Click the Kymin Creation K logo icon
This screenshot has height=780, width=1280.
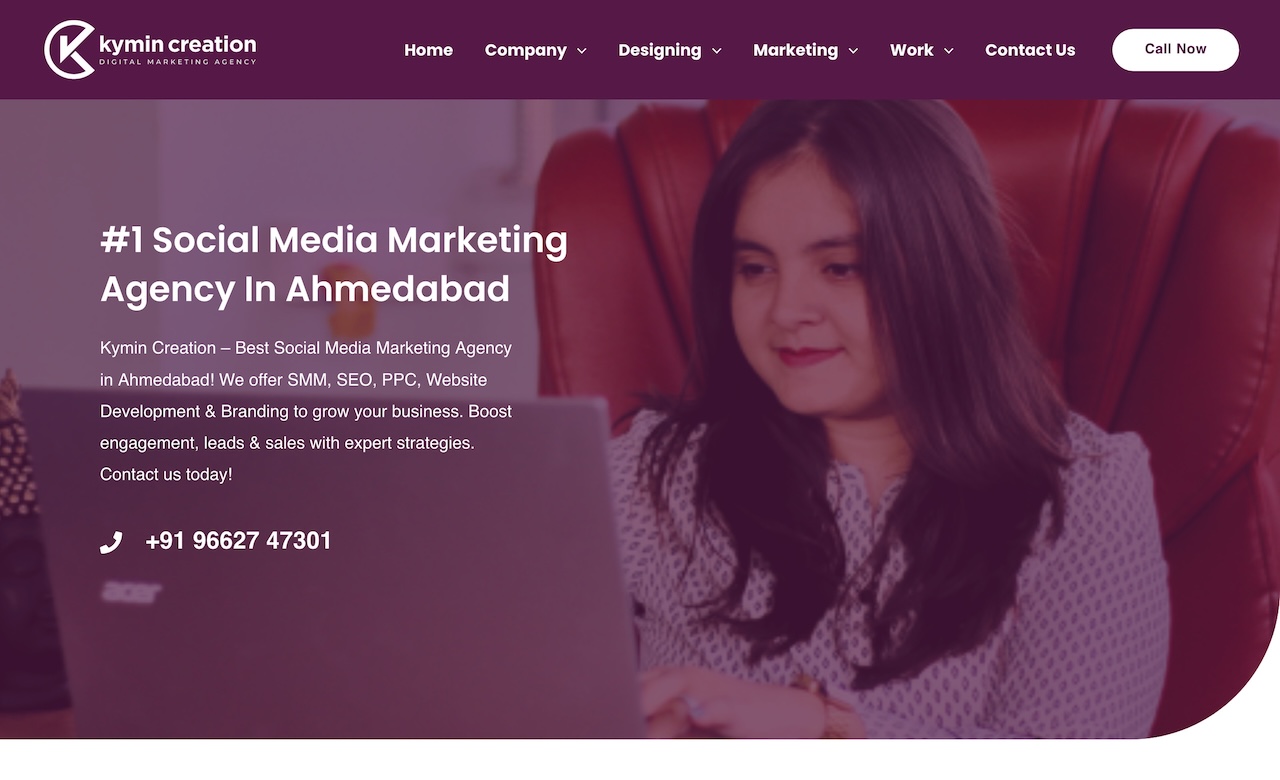(x=70, y=49)
